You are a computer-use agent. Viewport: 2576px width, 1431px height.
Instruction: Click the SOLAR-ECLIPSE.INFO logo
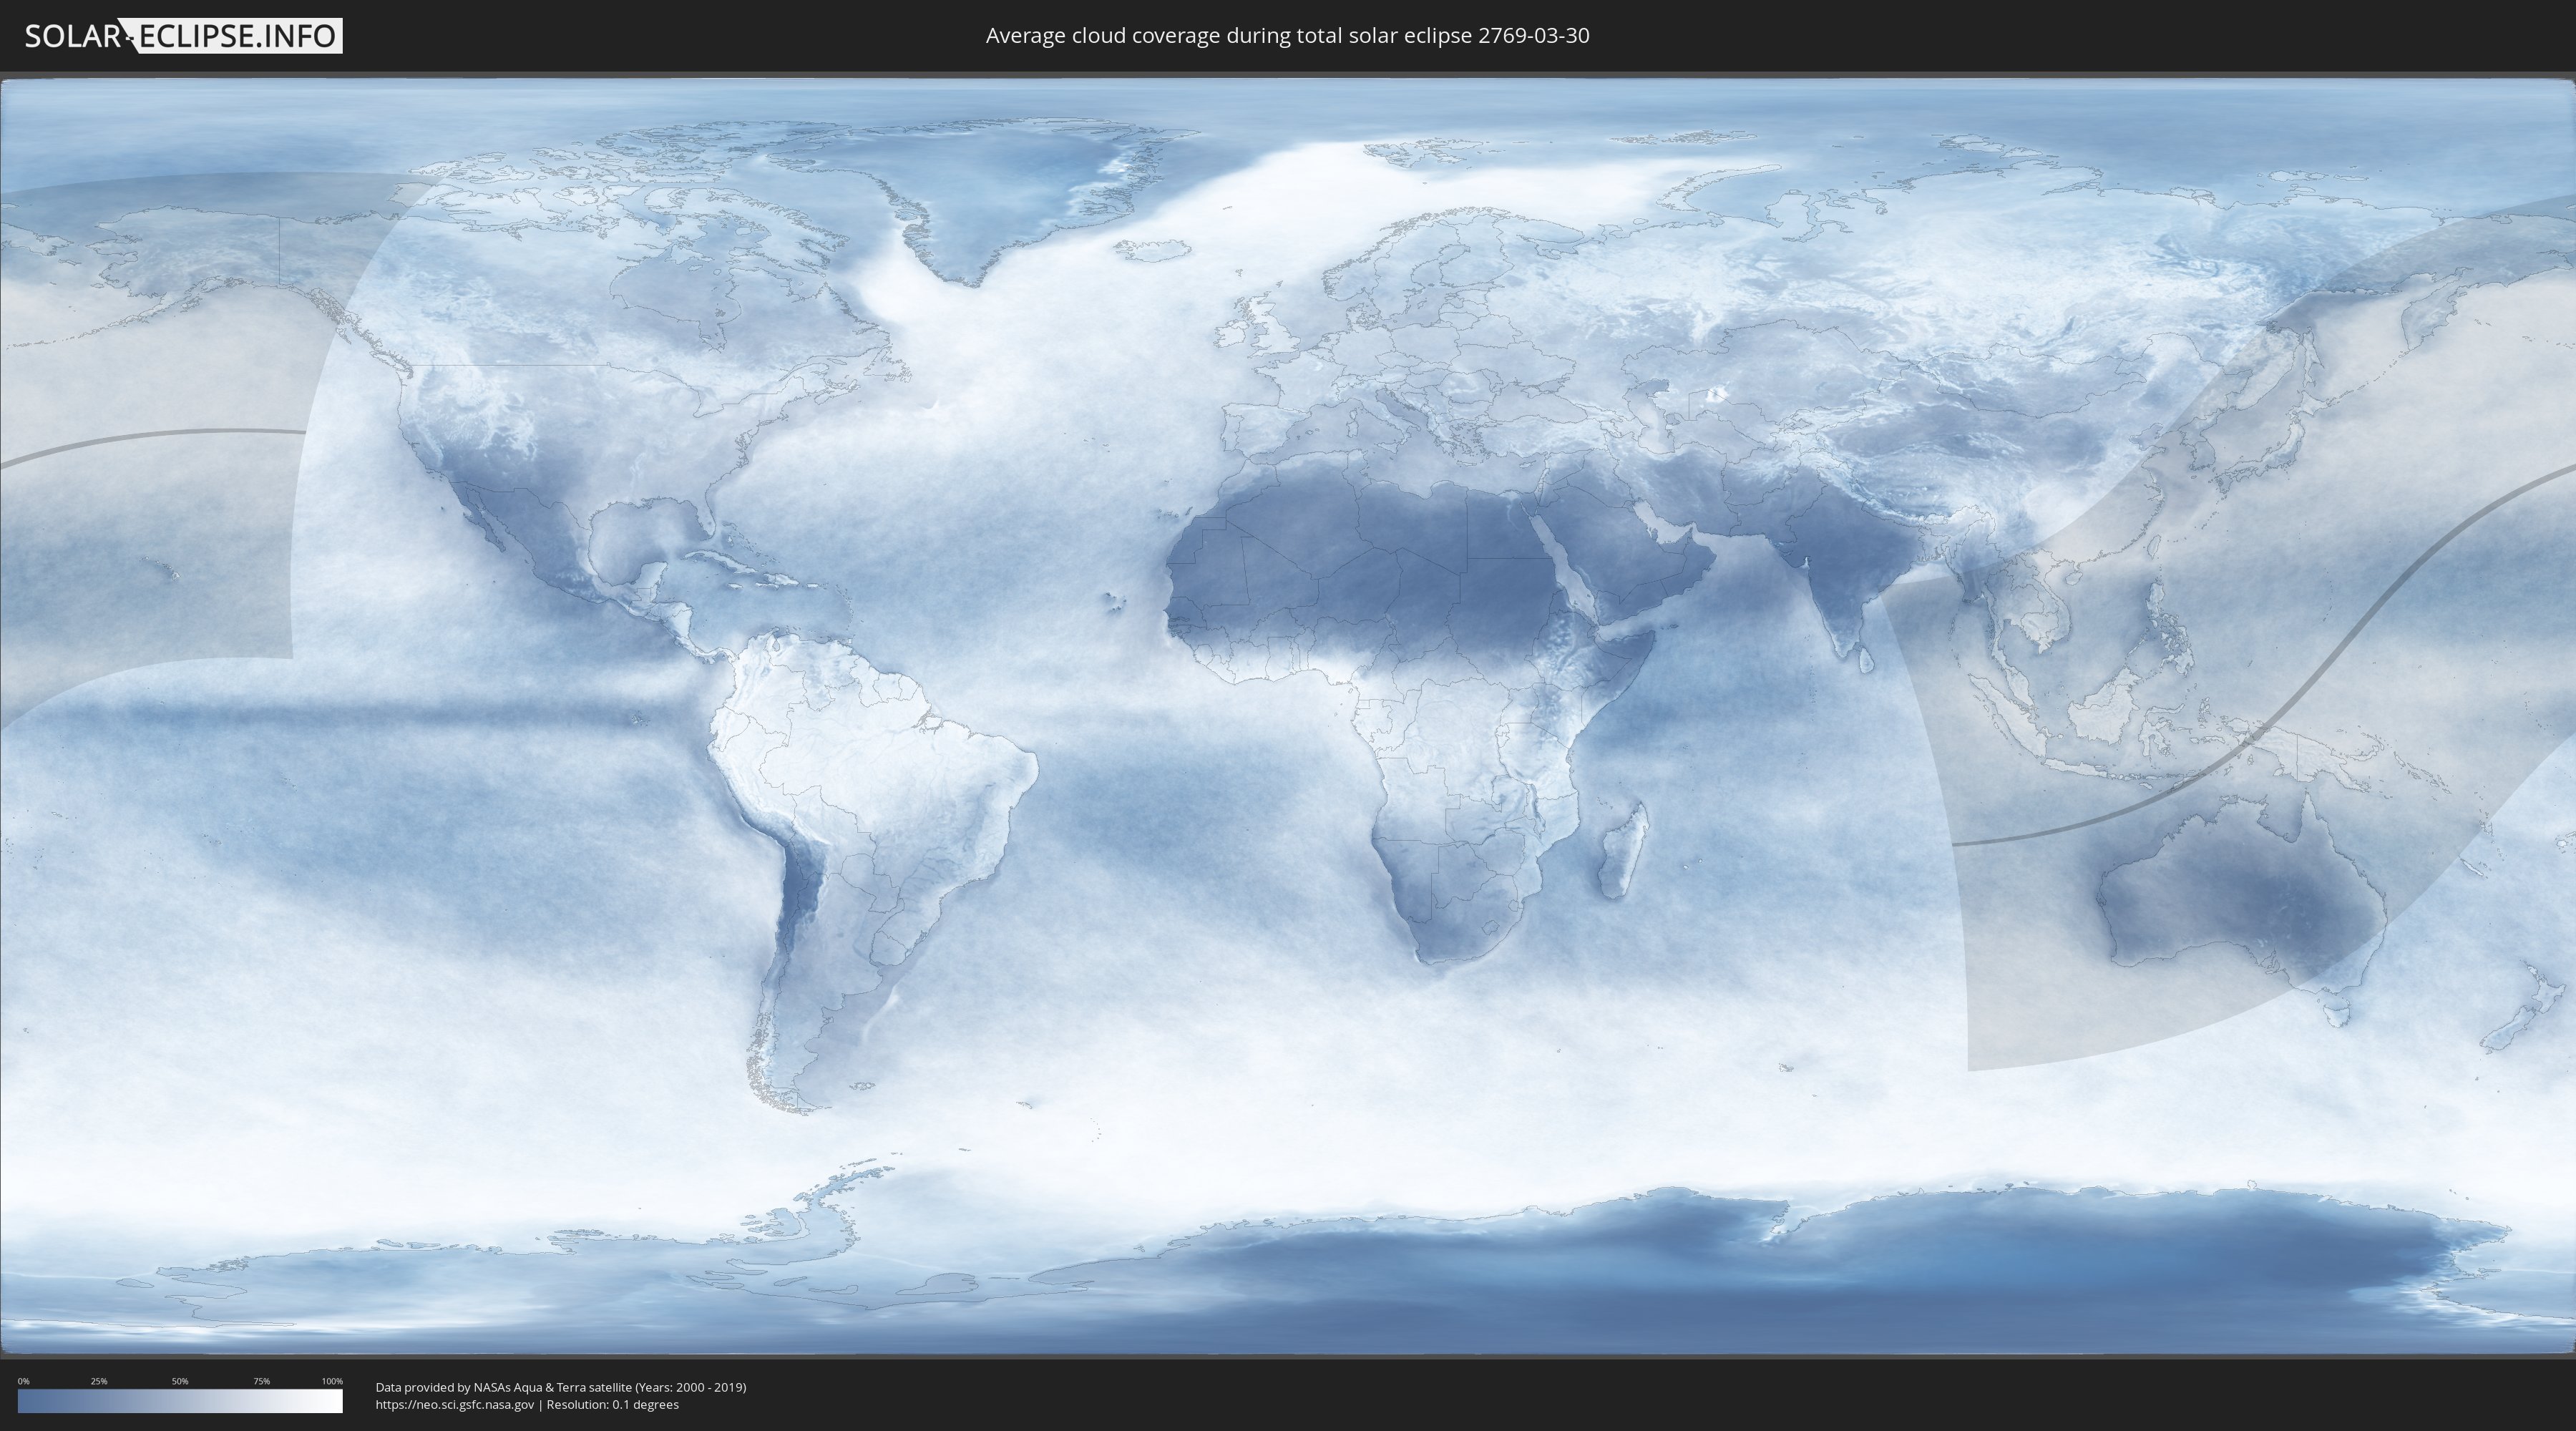183,36
